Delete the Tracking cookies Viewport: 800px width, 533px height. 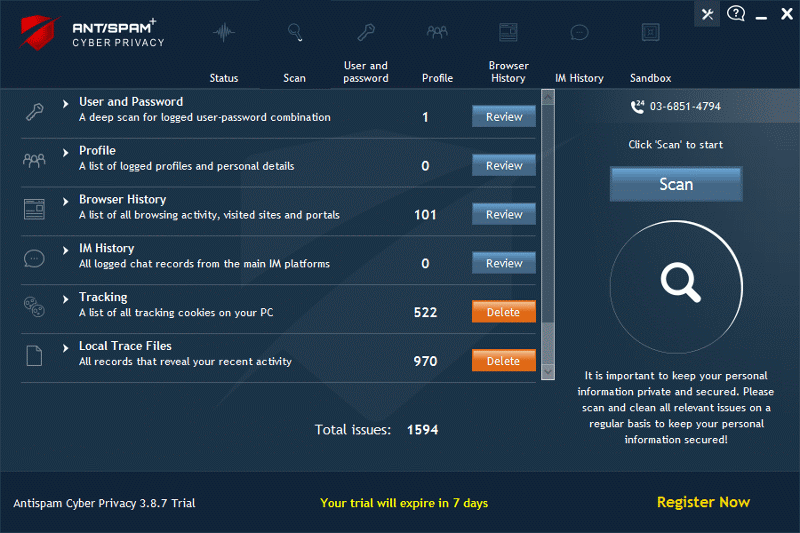[504, 312]
